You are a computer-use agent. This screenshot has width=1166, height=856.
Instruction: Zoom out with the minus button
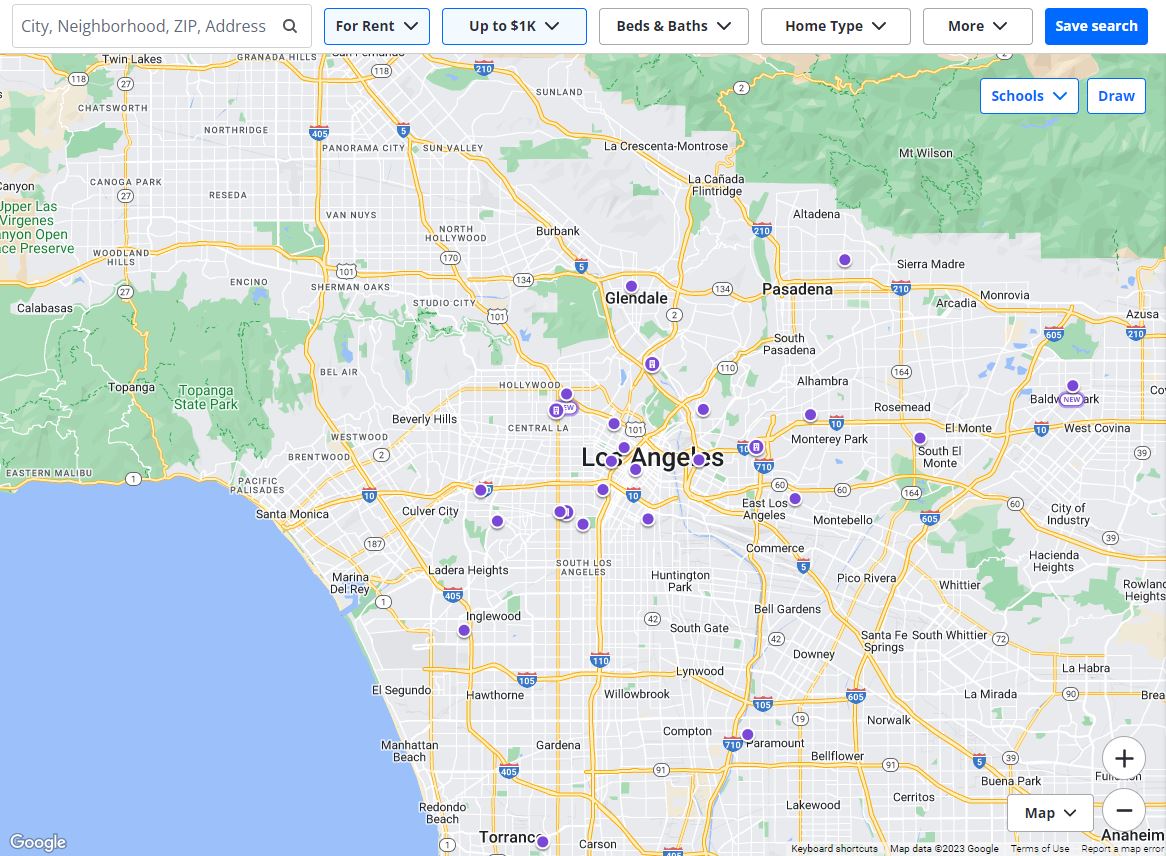pos(1124,811)
